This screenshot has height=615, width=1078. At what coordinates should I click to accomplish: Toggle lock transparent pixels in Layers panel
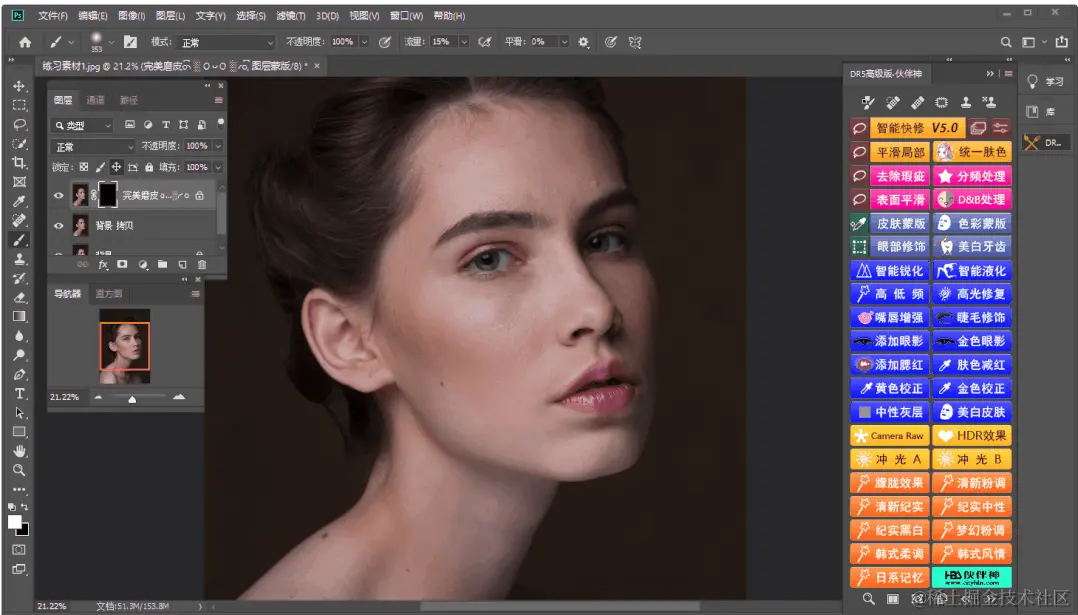click(84, 167)
